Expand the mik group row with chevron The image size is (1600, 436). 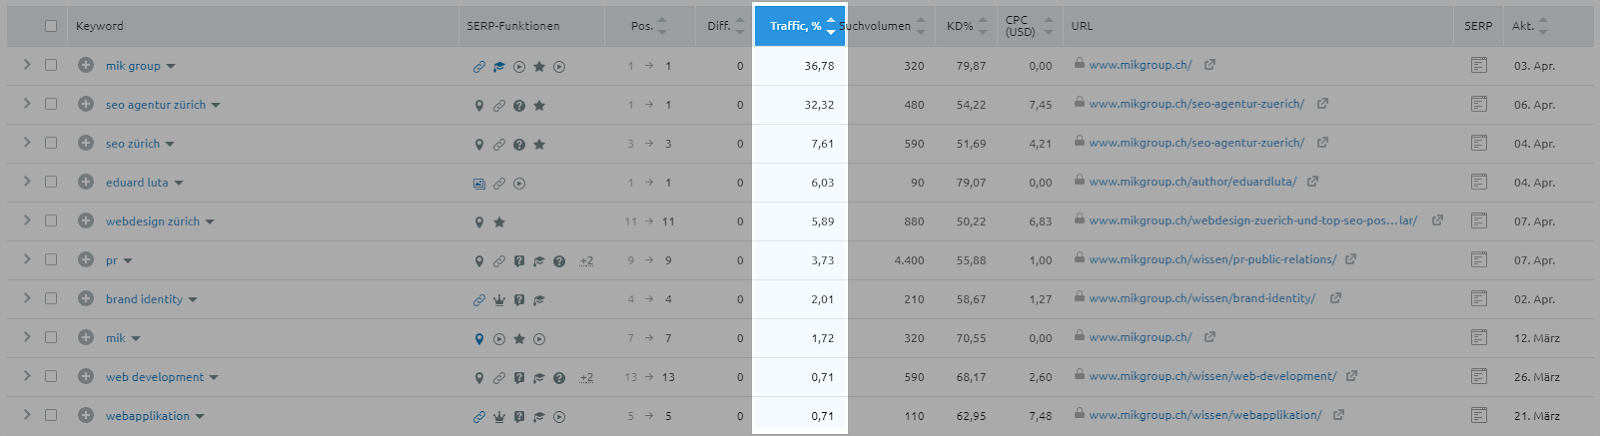pos(27,65)
